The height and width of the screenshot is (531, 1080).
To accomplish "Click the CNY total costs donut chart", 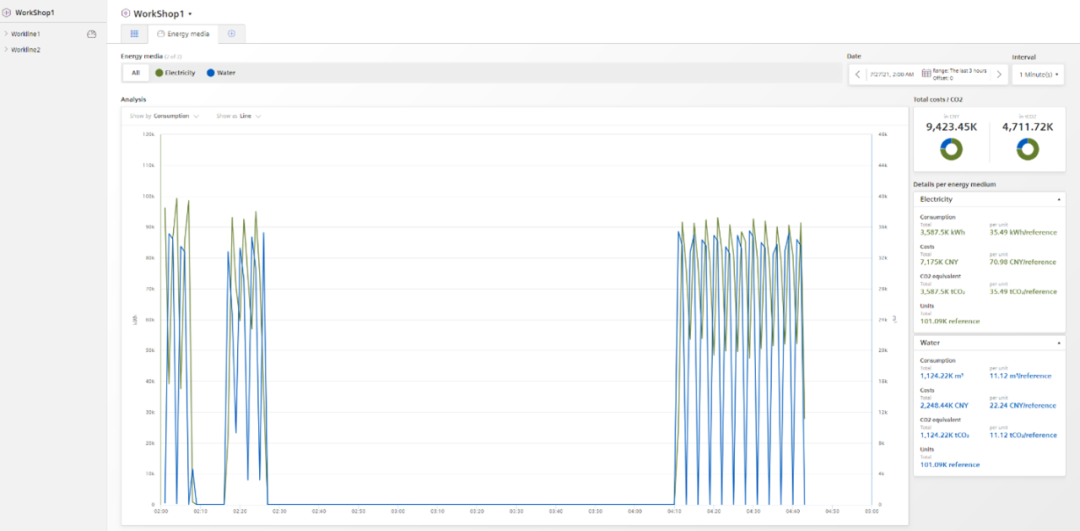I will click(950, 149).
